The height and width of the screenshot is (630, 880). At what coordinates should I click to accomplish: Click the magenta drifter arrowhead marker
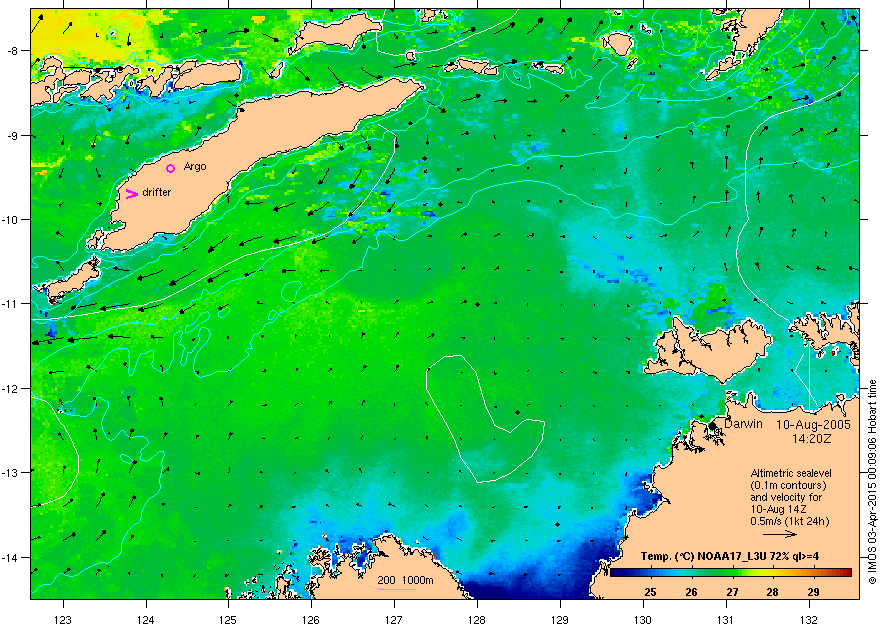(x=131, y=194)
